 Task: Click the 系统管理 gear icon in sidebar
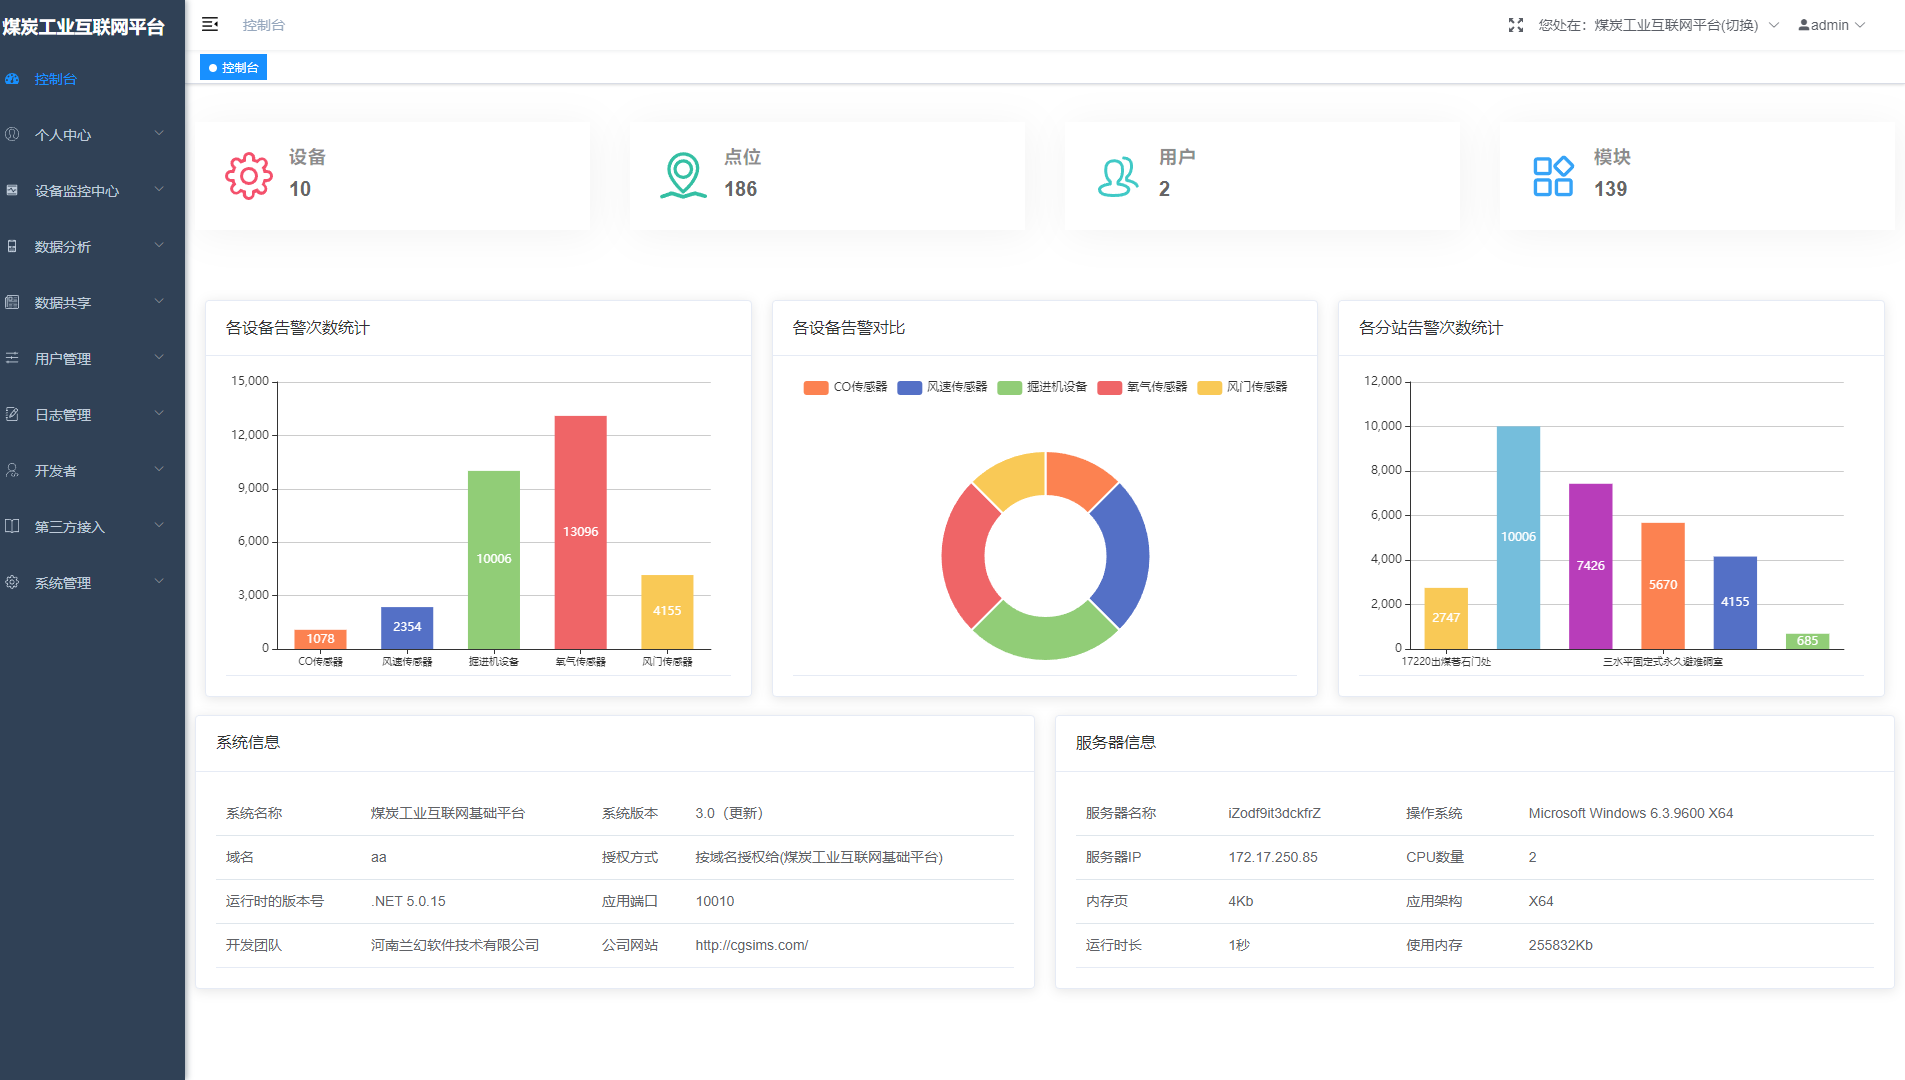tap(12, 582)
